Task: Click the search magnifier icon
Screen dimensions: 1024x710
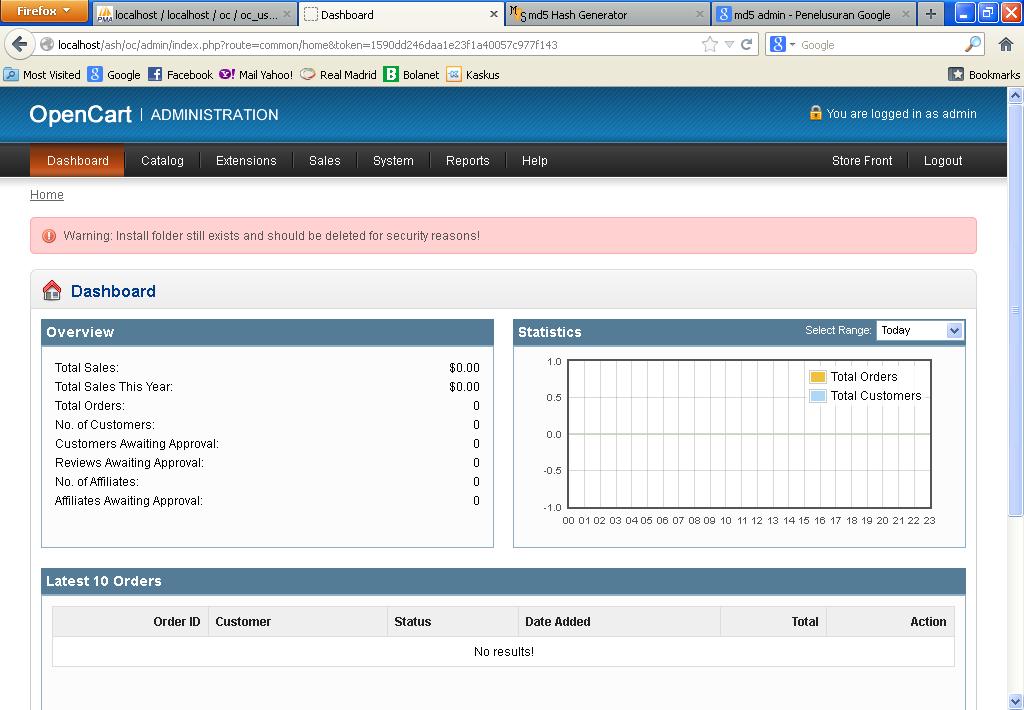Action: pos(972,44)
